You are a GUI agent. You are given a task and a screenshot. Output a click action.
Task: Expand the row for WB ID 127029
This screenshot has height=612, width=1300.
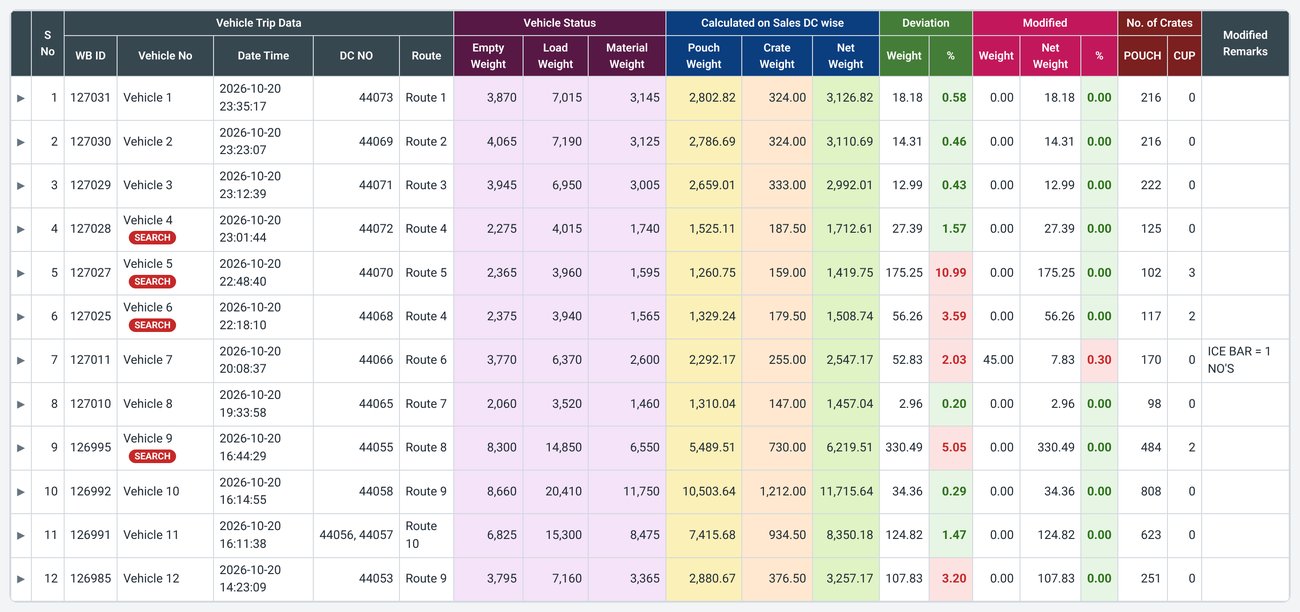21,185
